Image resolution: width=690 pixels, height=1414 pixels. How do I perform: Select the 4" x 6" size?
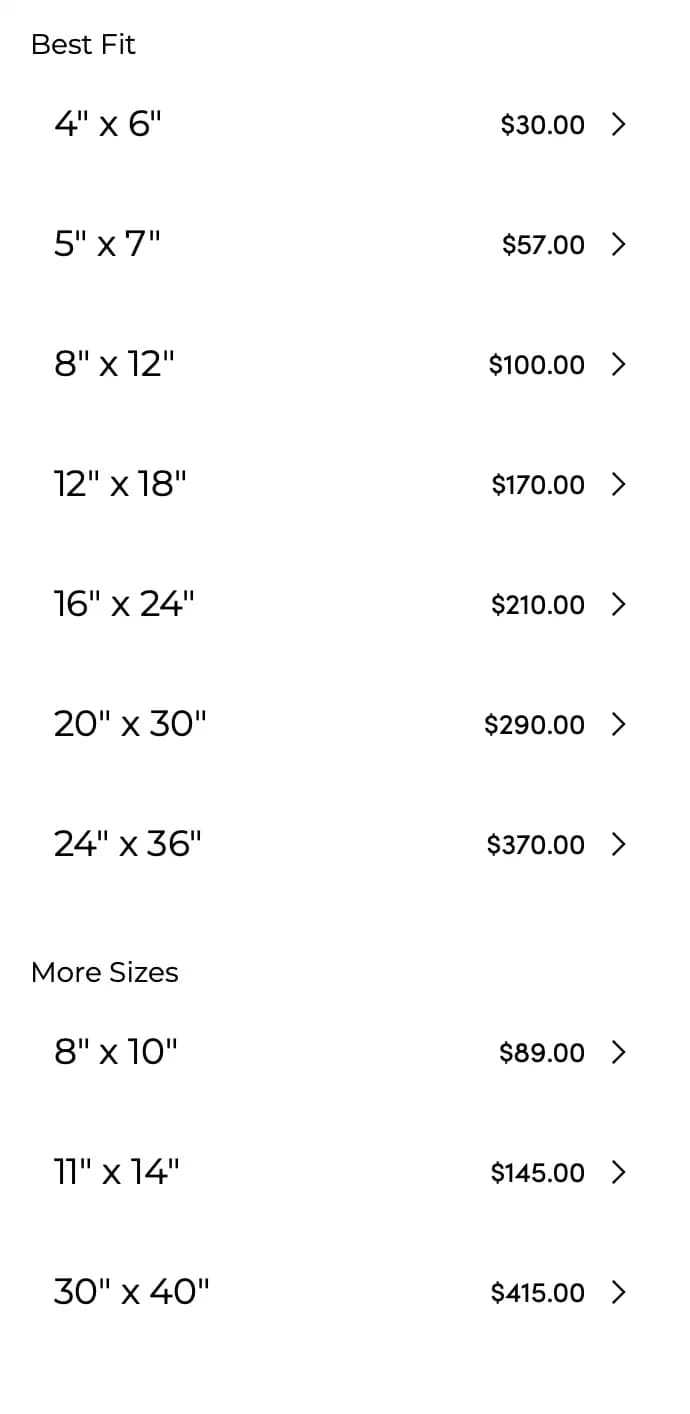(107, 124)
